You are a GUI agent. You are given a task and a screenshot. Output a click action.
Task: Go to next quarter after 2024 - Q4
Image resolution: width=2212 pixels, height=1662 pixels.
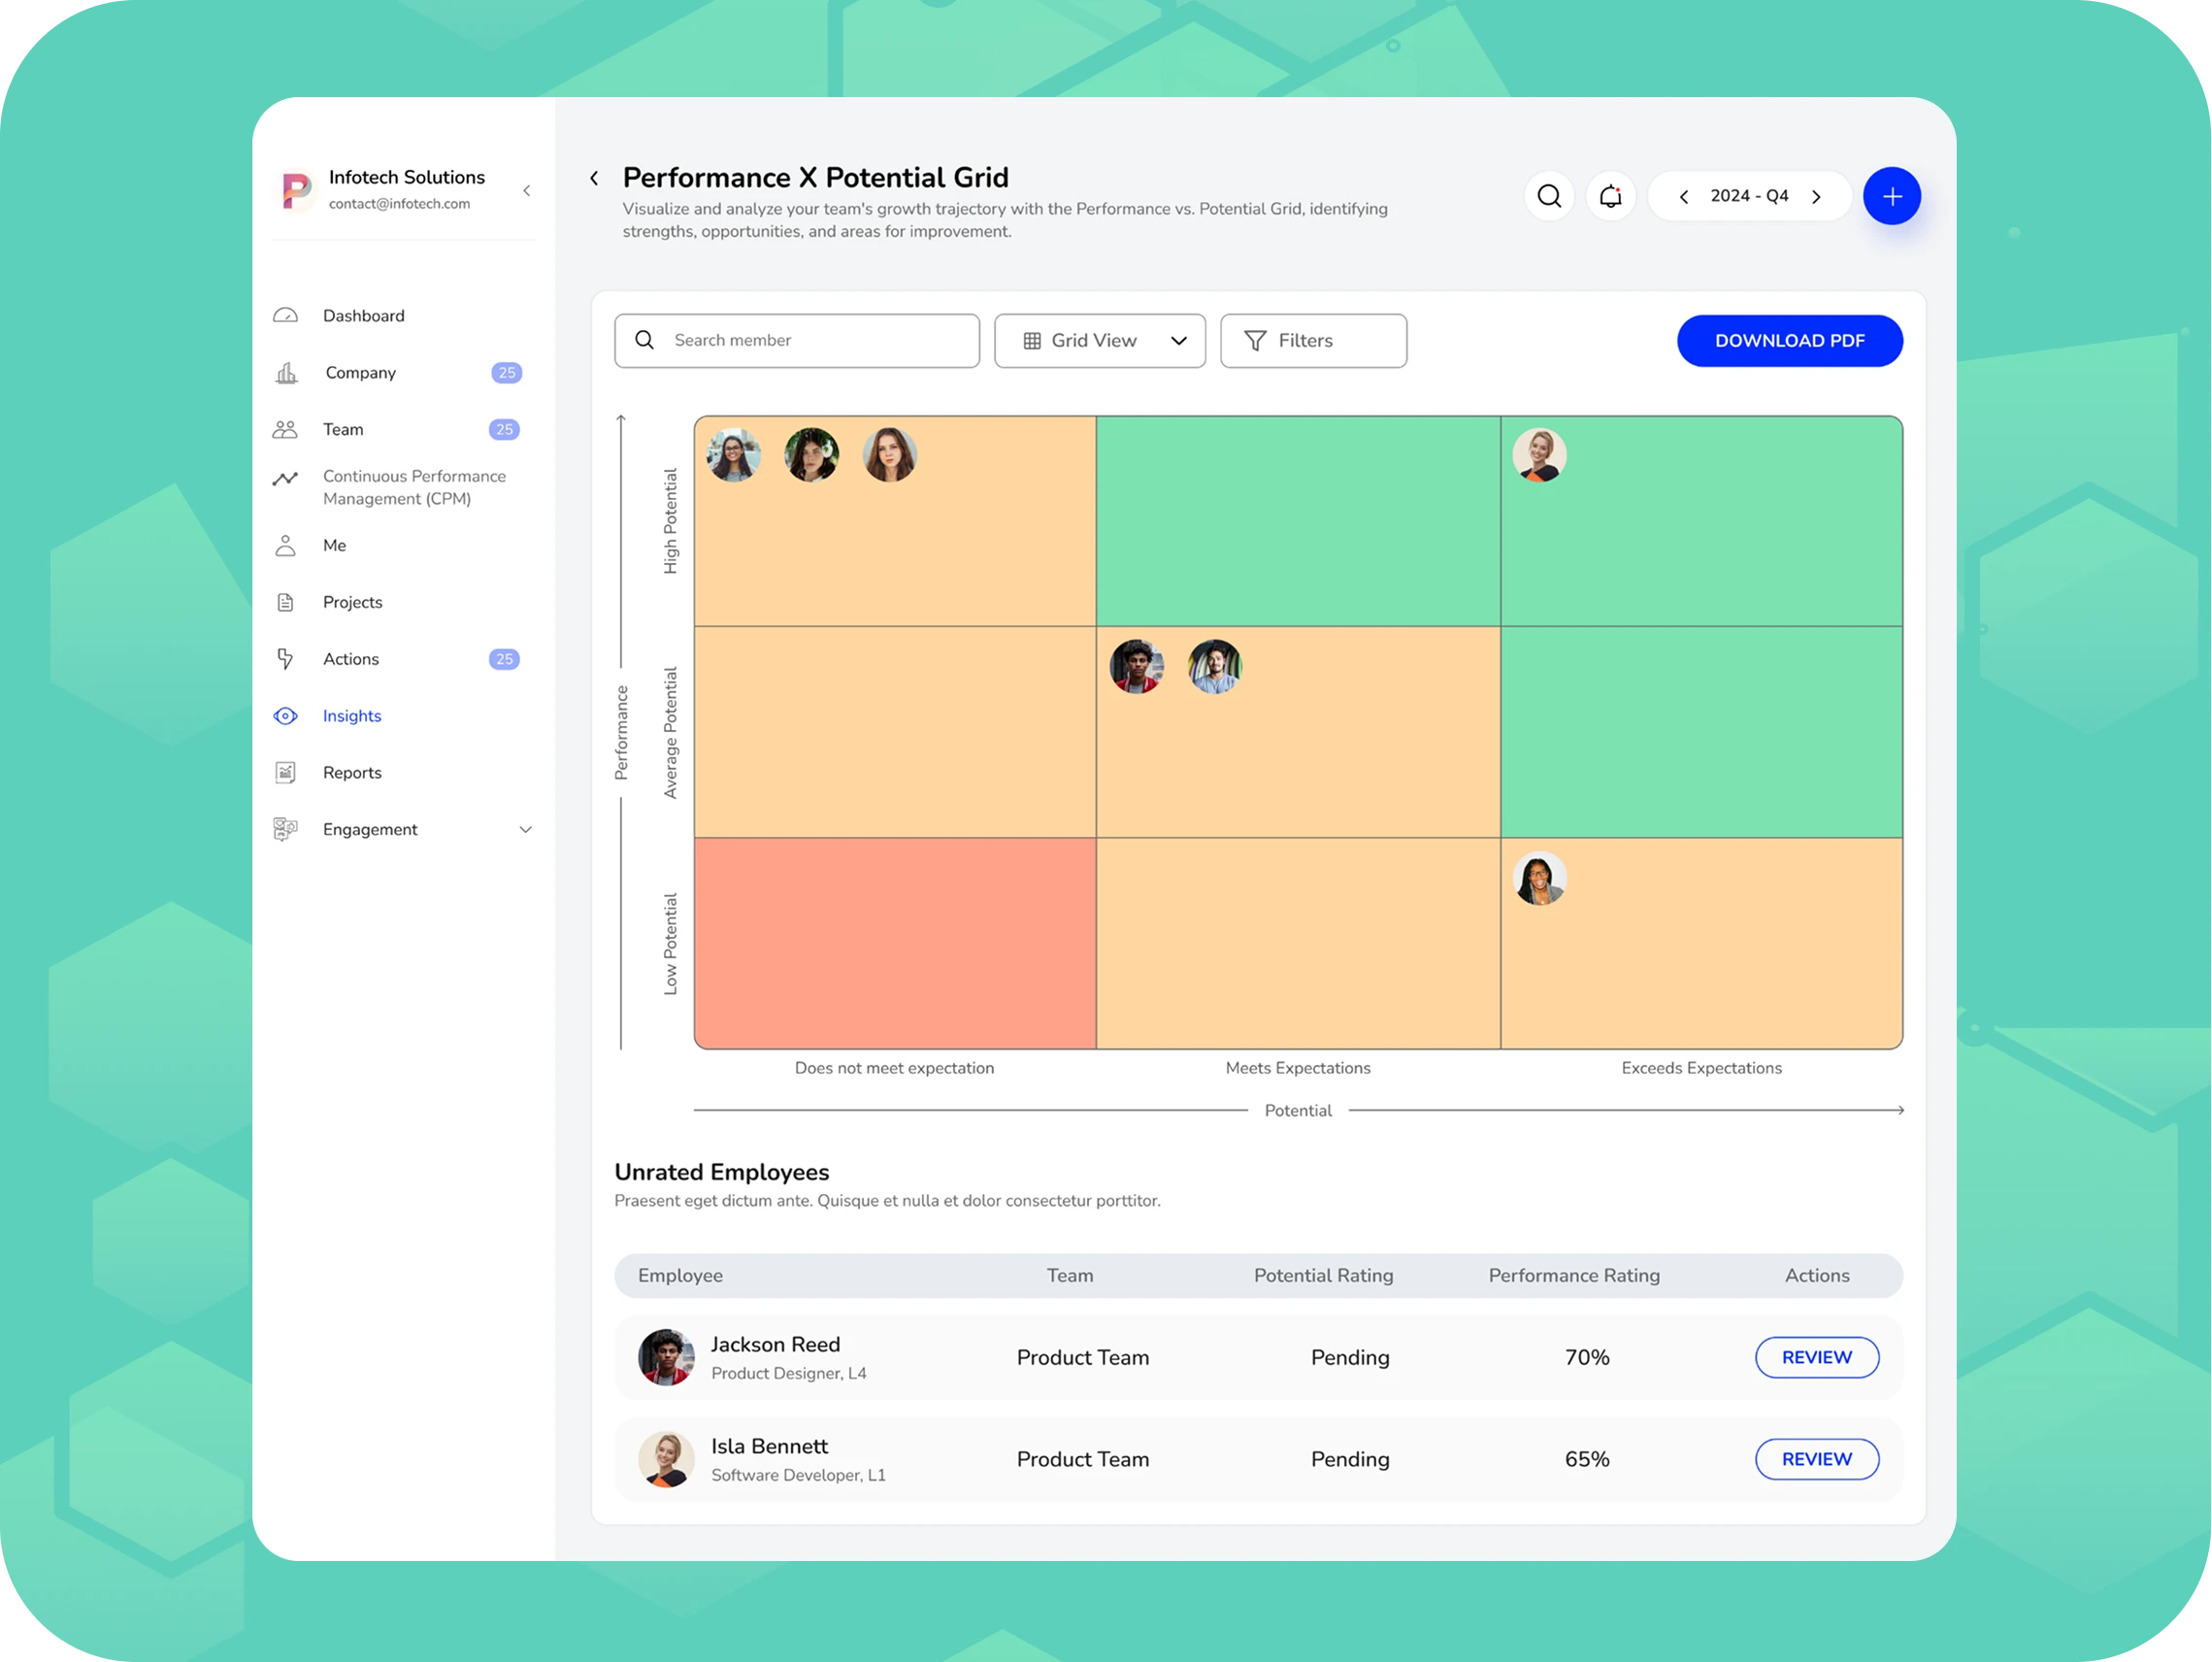click(x=1816, y=197)
